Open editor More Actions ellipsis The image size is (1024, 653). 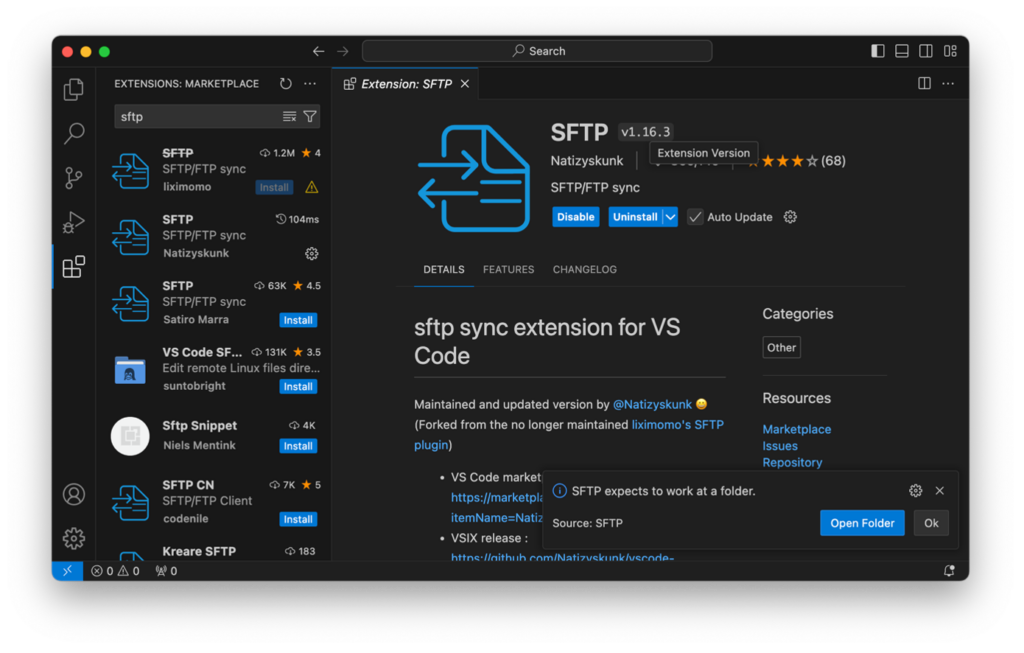[948, 84]
